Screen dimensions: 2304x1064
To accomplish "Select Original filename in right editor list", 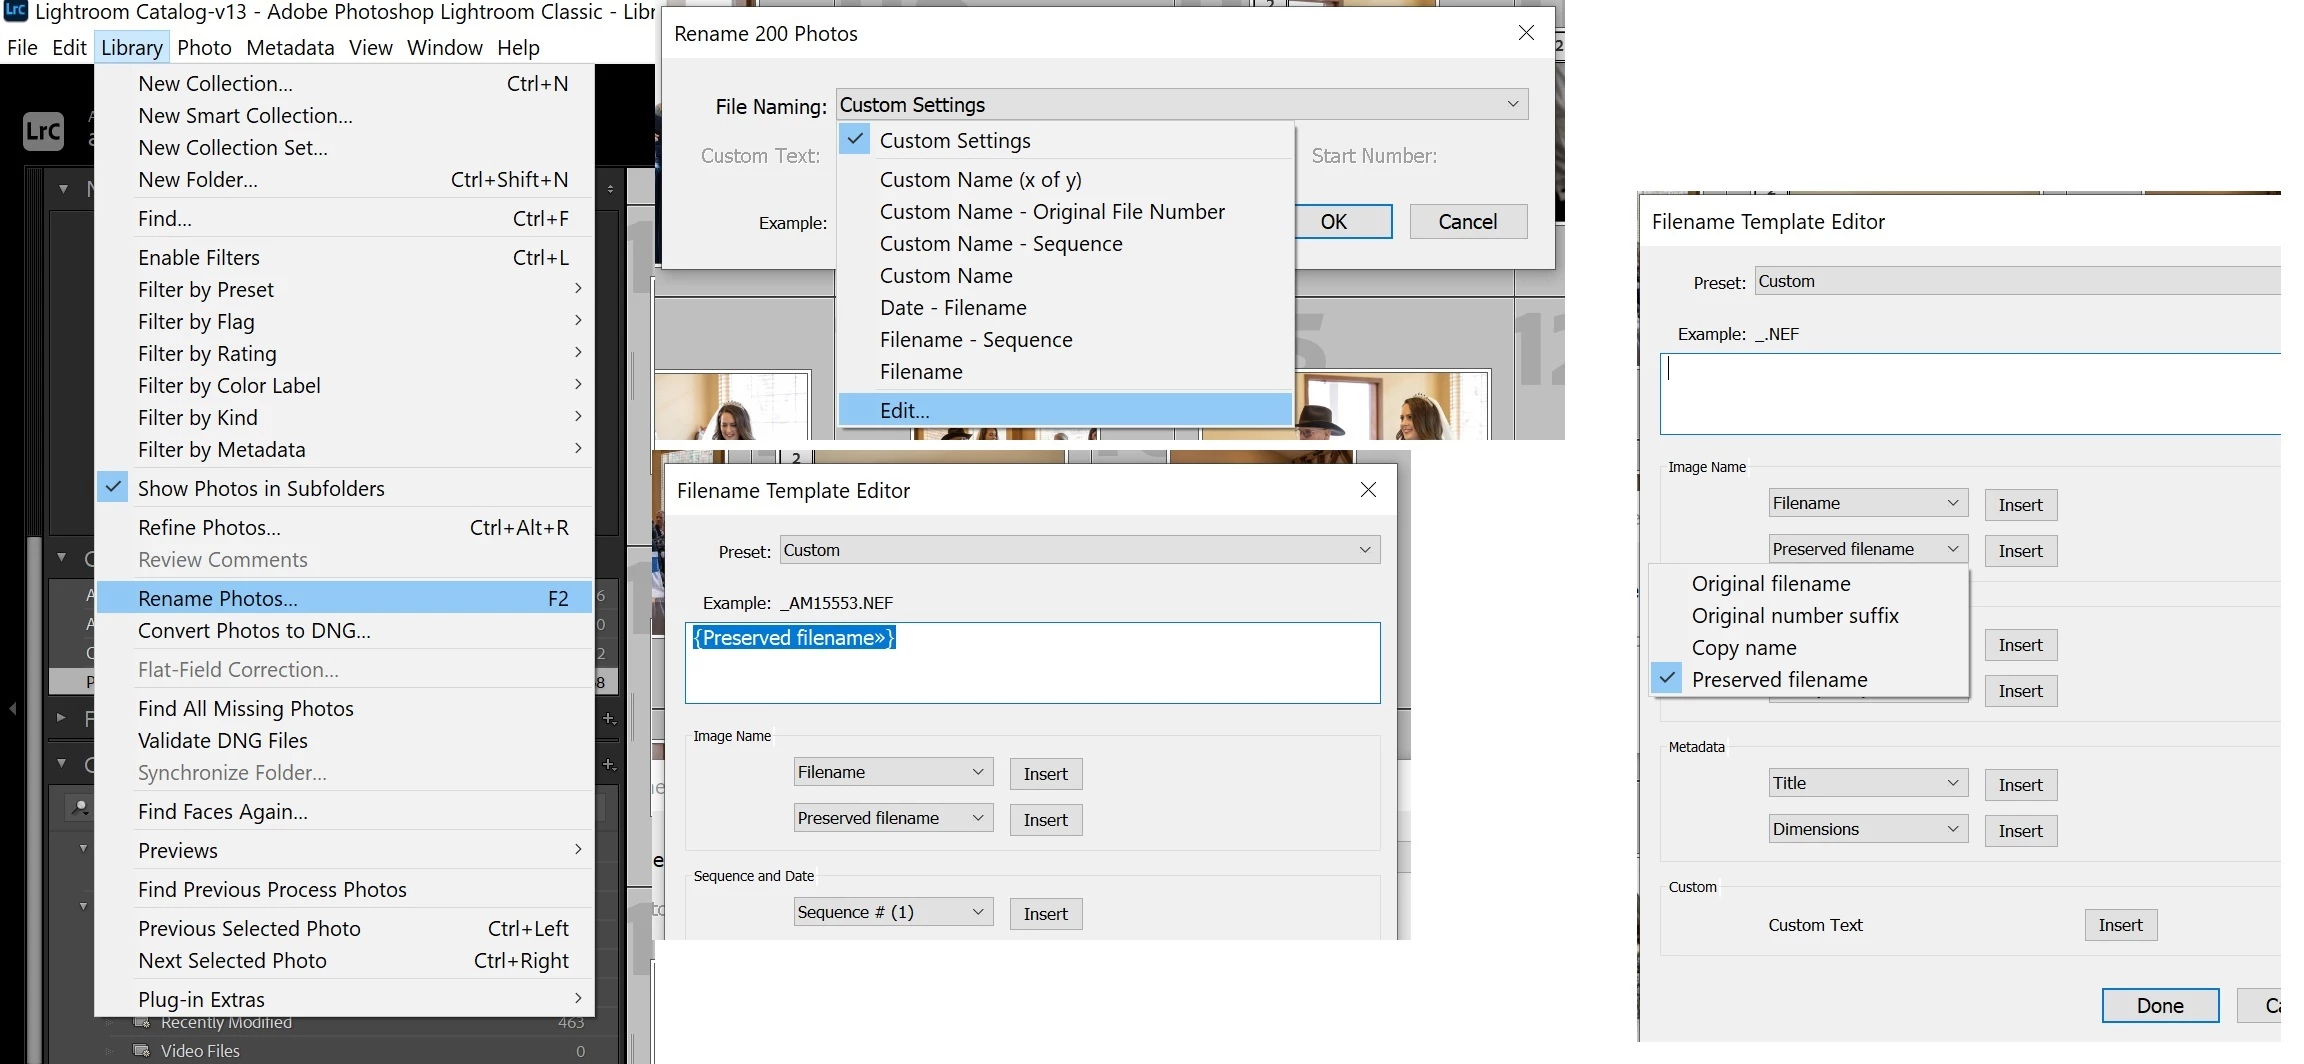I will click(1809, 584).
